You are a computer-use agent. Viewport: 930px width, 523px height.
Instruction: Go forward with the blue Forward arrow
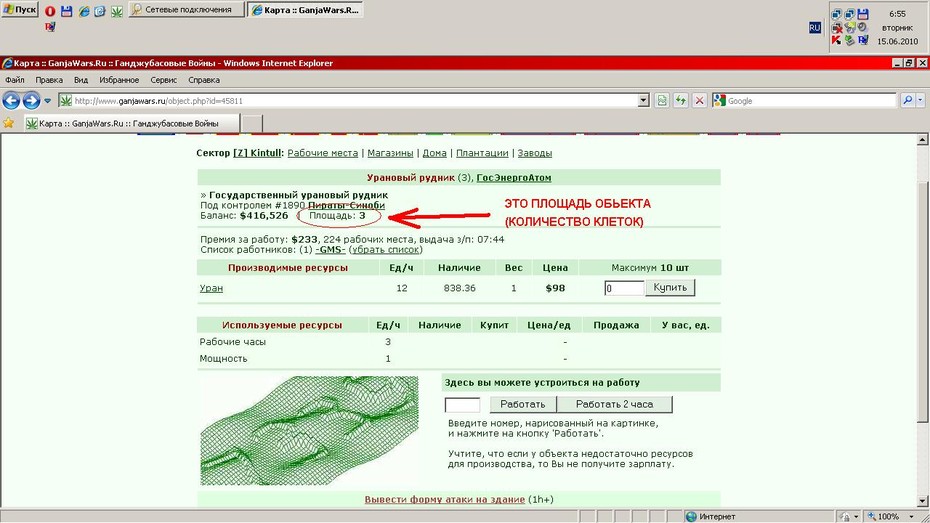31,101
